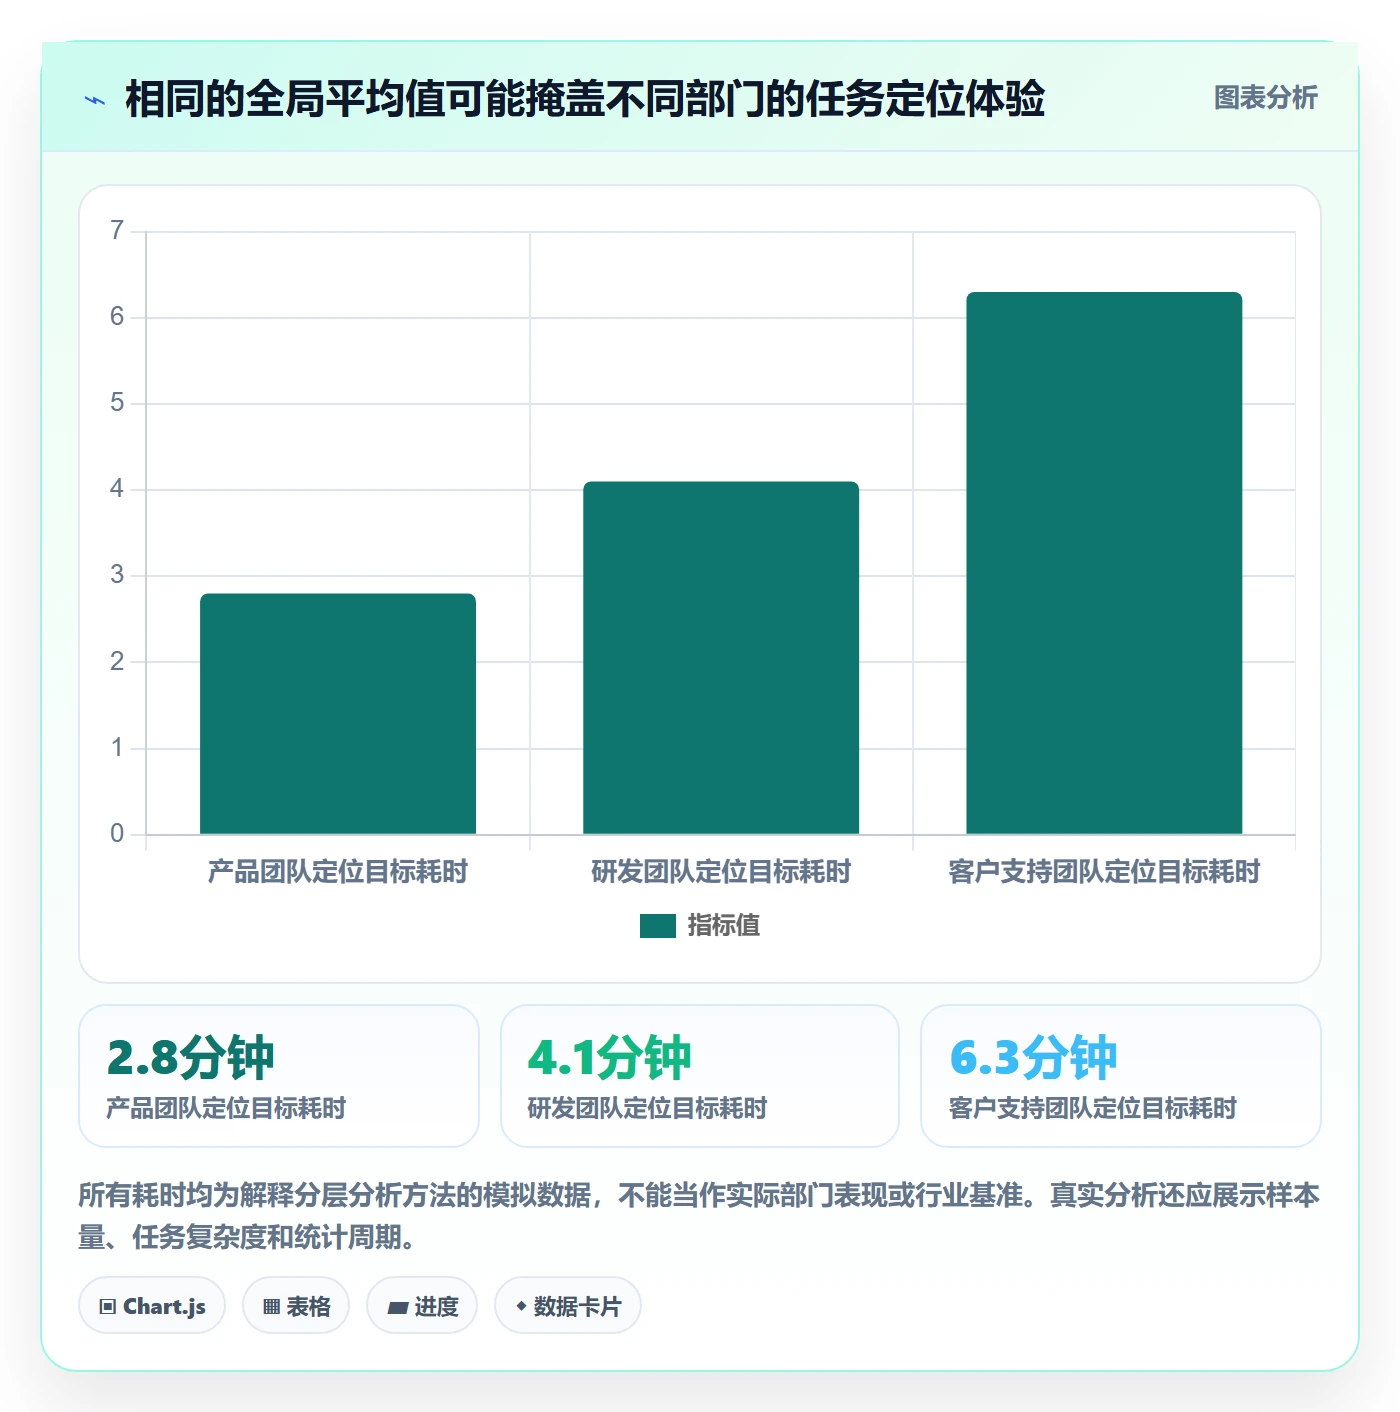1400x1412 pixels.
Task: Click the y-axis tick label 1
Action: [117, 748]
